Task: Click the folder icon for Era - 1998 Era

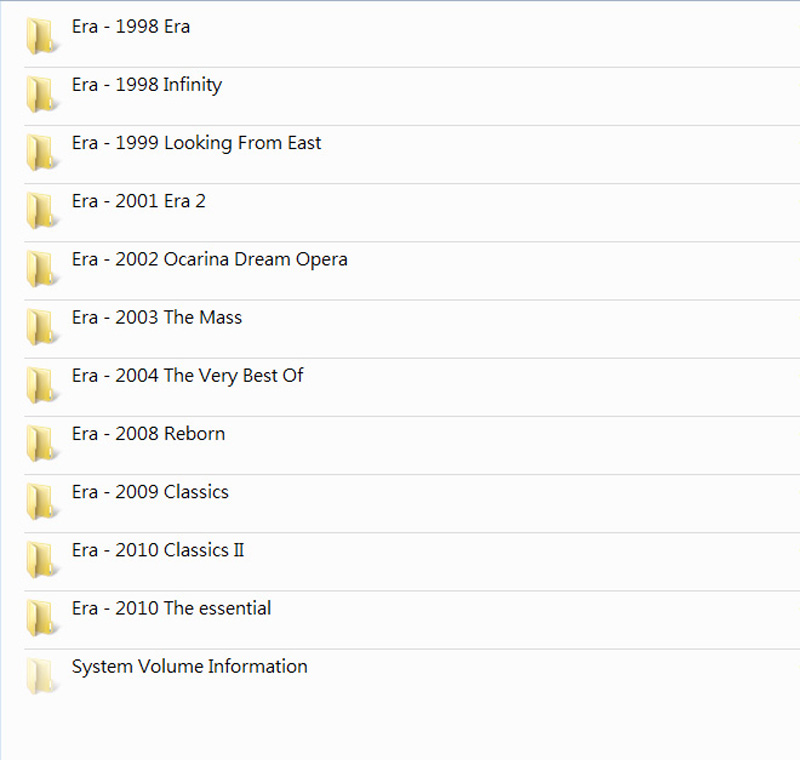Action: [41, 37]
